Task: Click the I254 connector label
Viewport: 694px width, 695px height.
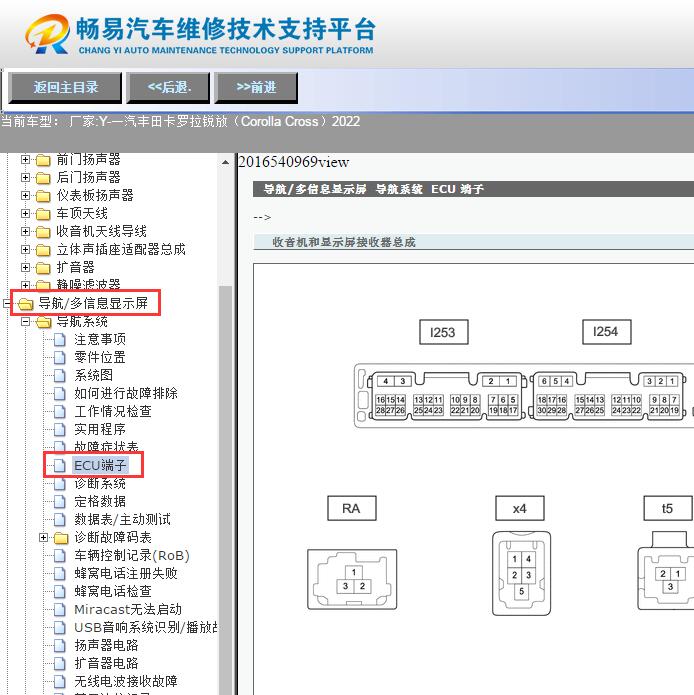Action: (606, 332)
